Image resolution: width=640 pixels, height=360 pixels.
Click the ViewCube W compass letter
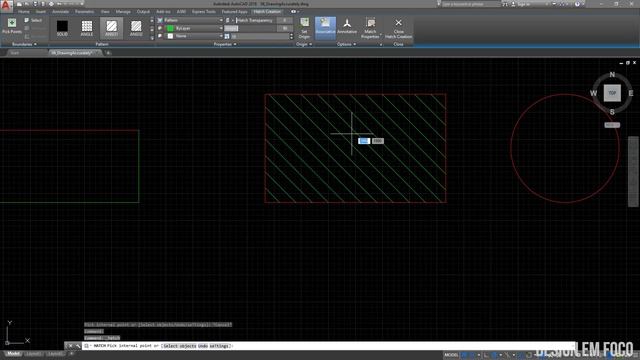pyautogui.click(x=593, y=93)
